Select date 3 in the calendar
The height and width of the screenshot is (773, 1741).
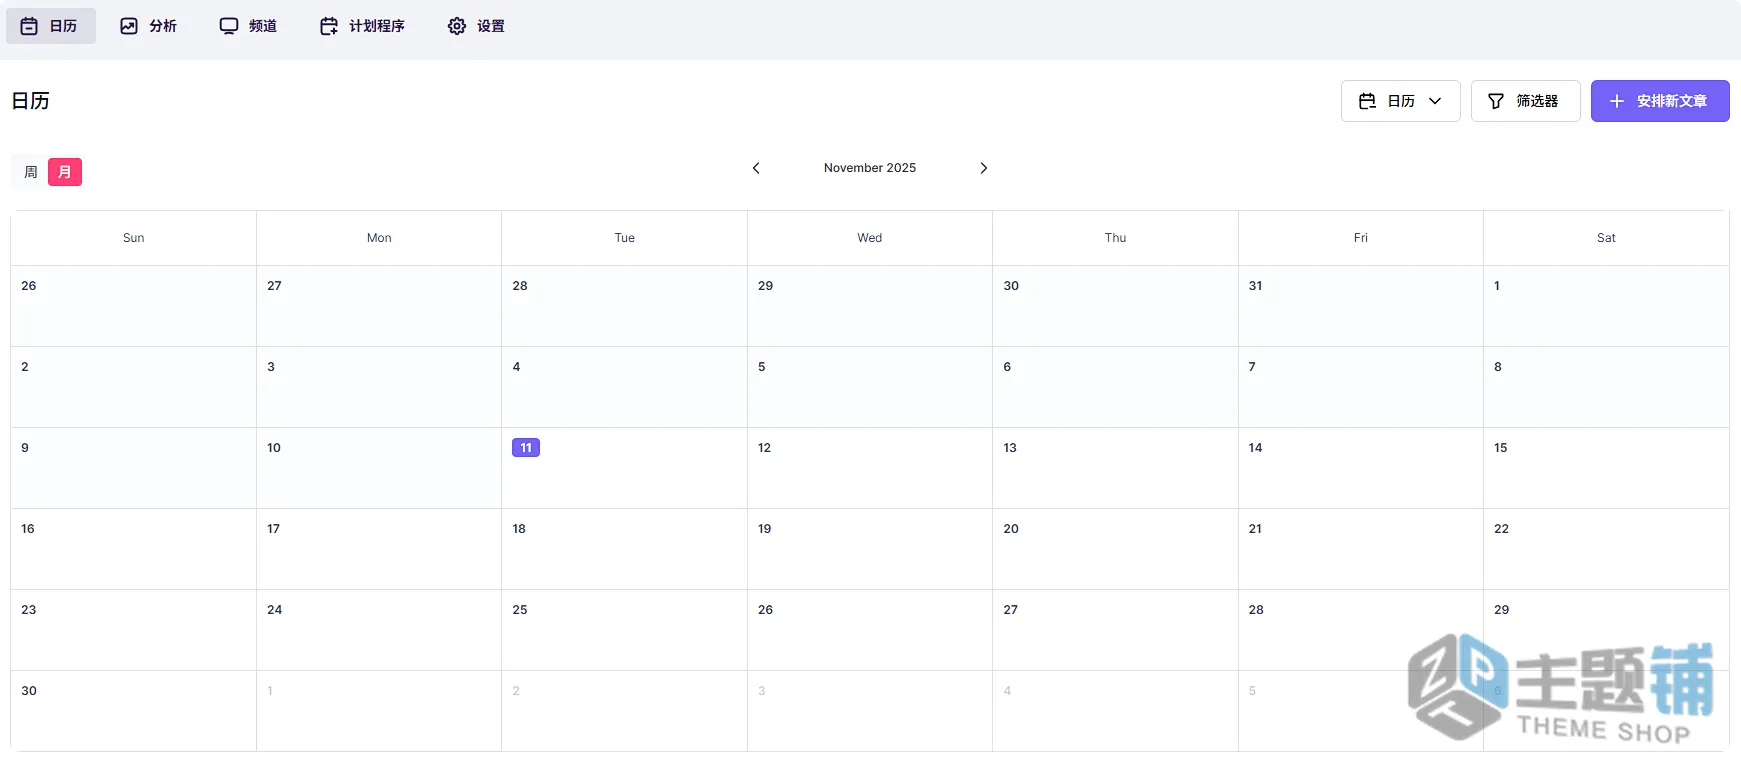[379, 387]
